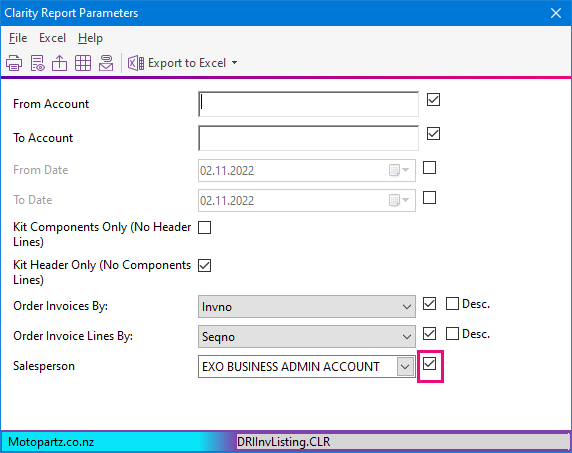The image size is (572, 453).
Task: Click Export to Excel button
Action: point(182,63)
